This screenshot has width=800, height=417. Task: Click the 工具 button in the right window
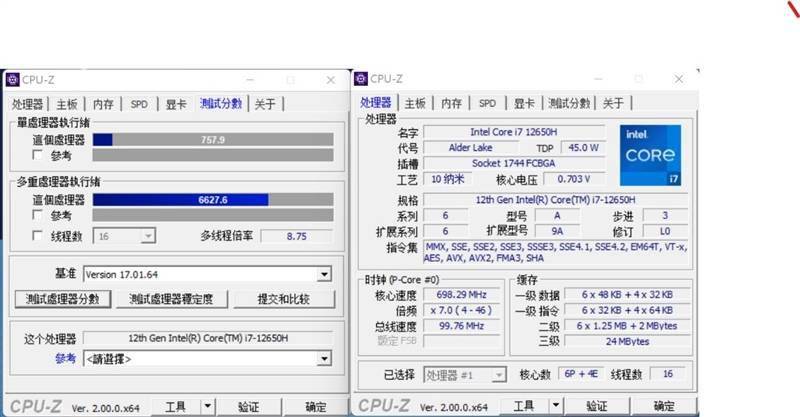523,406
